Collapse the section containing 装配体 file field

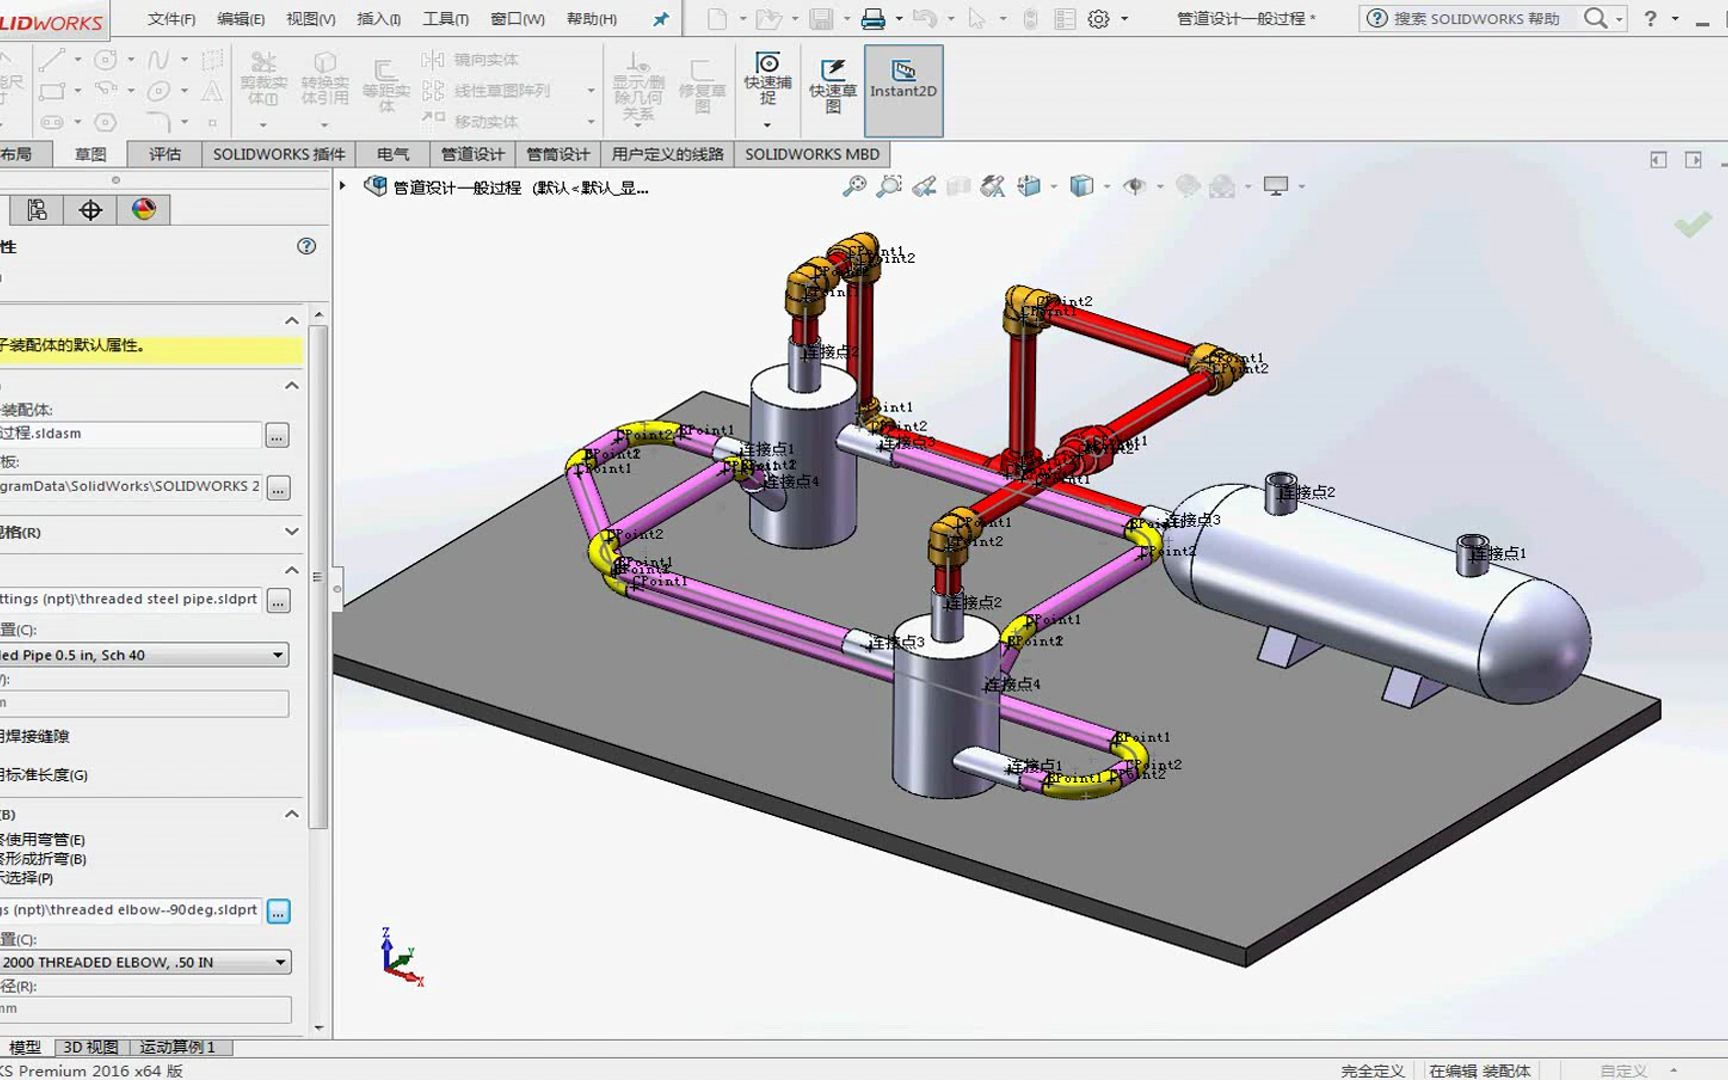pos(291,386)
